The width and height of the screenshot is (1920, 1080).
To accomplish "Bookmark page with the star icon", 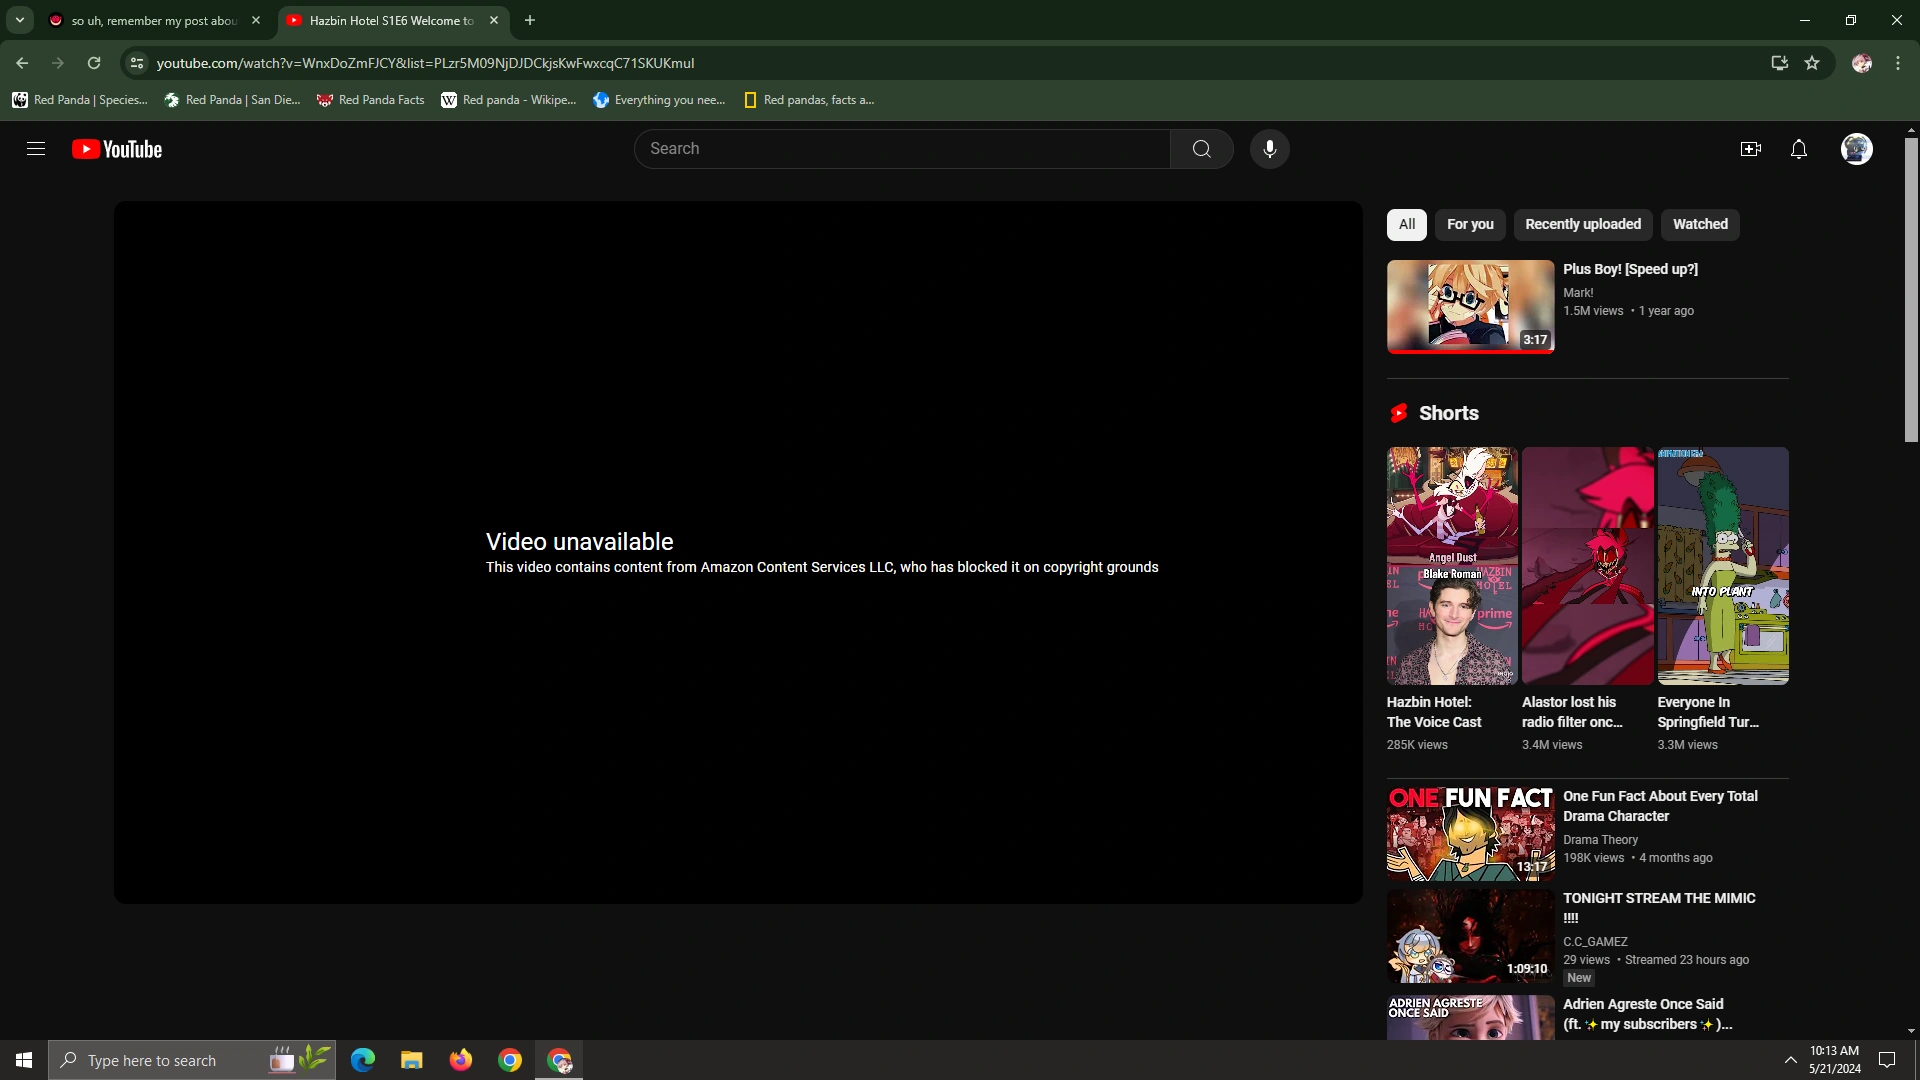I will click(x=1812, y=63).
